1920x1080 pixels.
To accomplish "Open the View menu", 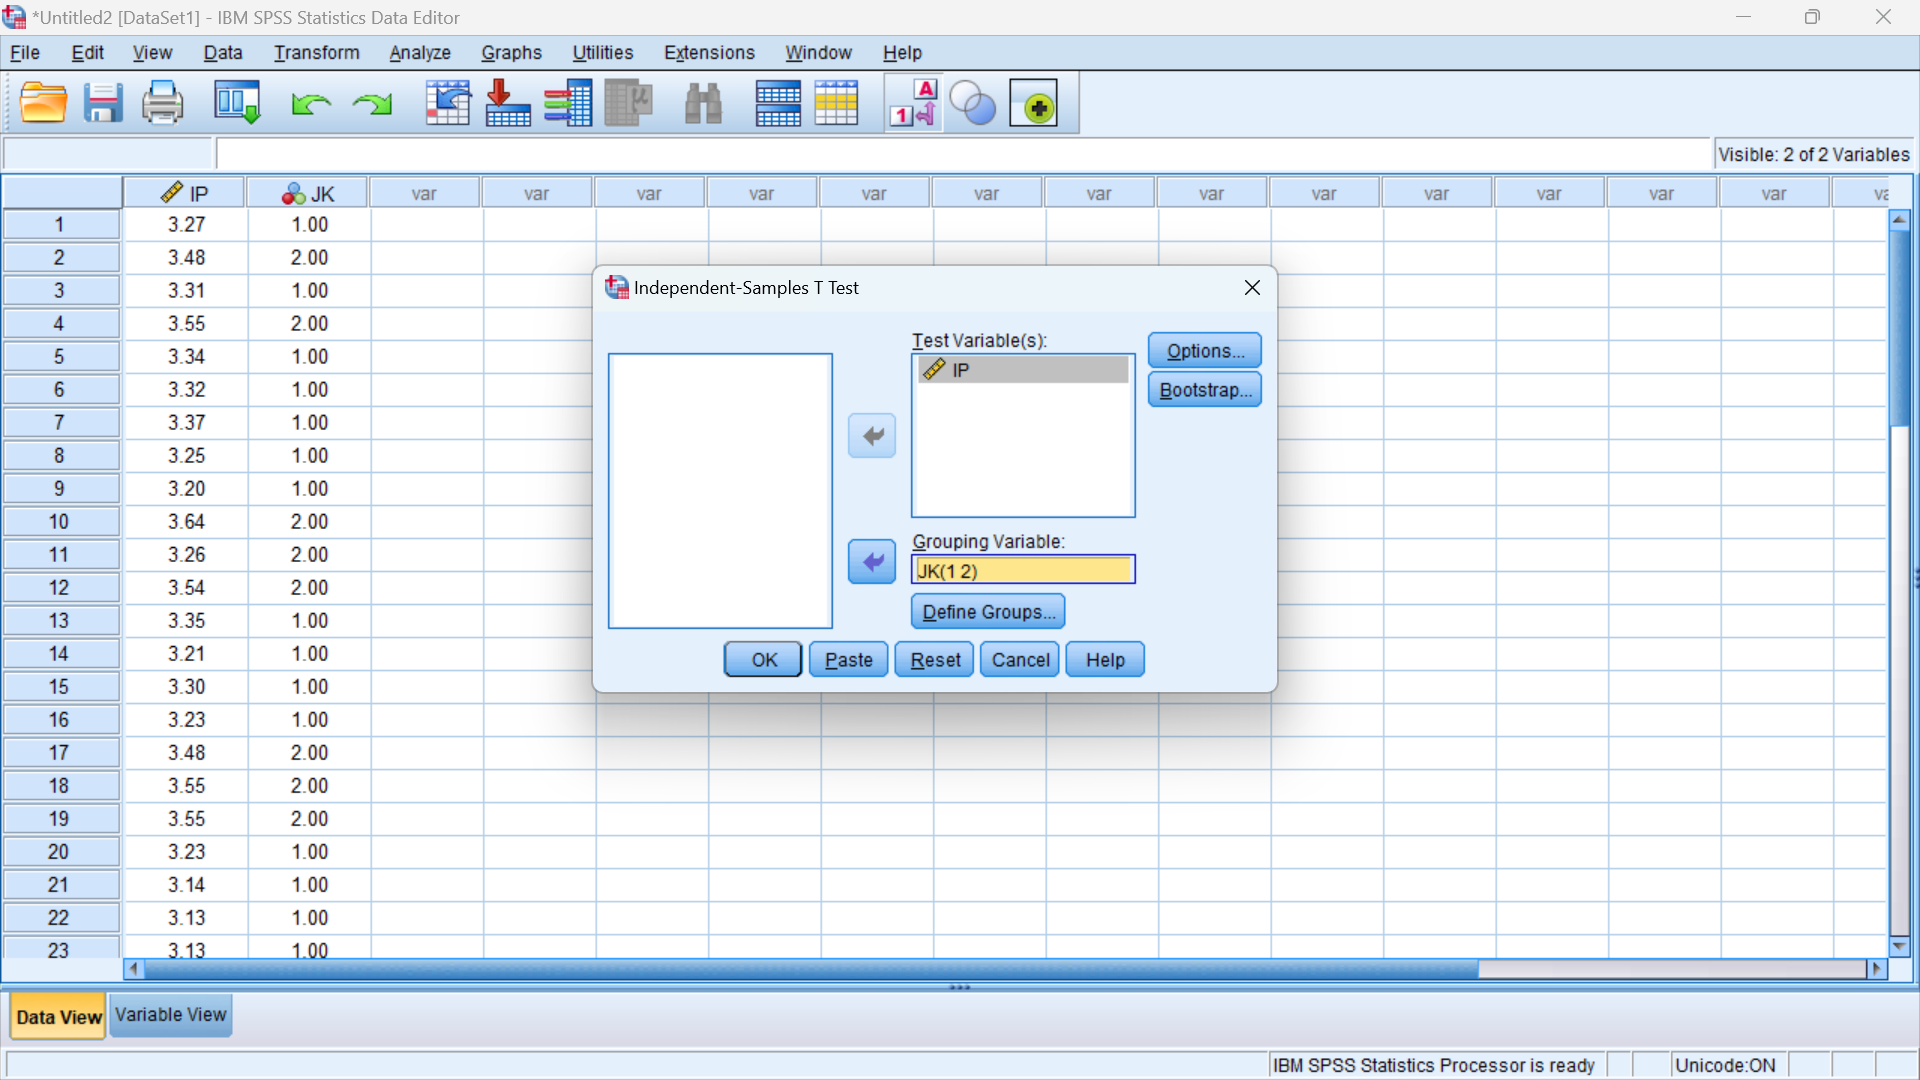I will click(152, 53).
